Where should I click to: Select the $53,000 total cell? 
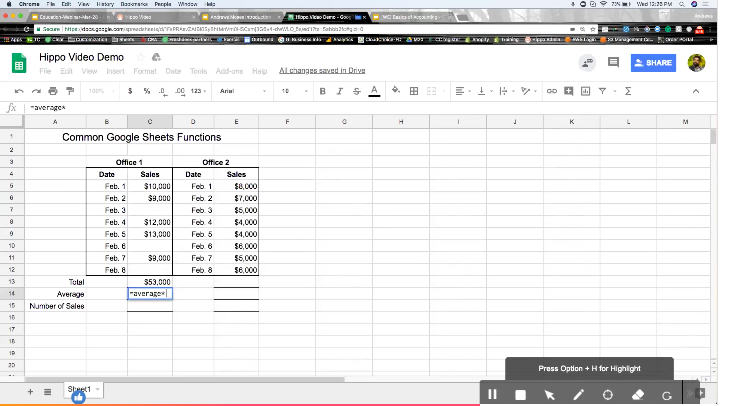[x=150, y=282]
